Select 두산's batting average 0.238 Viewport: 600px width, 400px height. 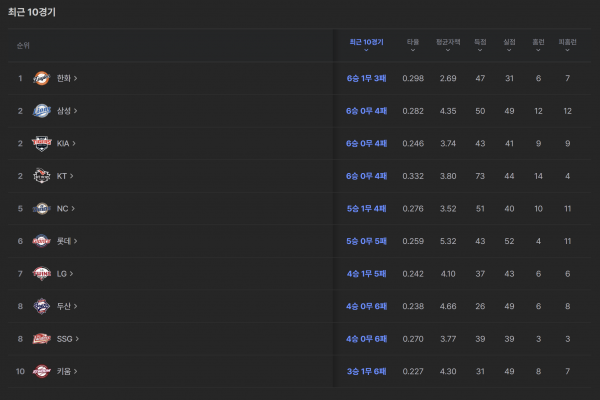click(x=413, y=306)
